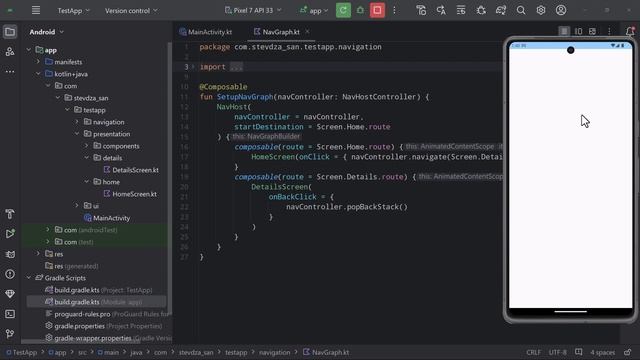The image size is (640, 360).
Task: Click the green Rerun app button
Action: [343, 10]
